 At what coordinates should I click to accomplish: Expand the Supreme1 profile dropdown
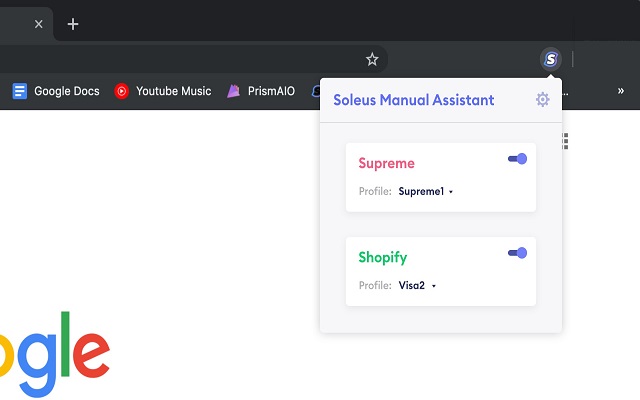(426, 191)
